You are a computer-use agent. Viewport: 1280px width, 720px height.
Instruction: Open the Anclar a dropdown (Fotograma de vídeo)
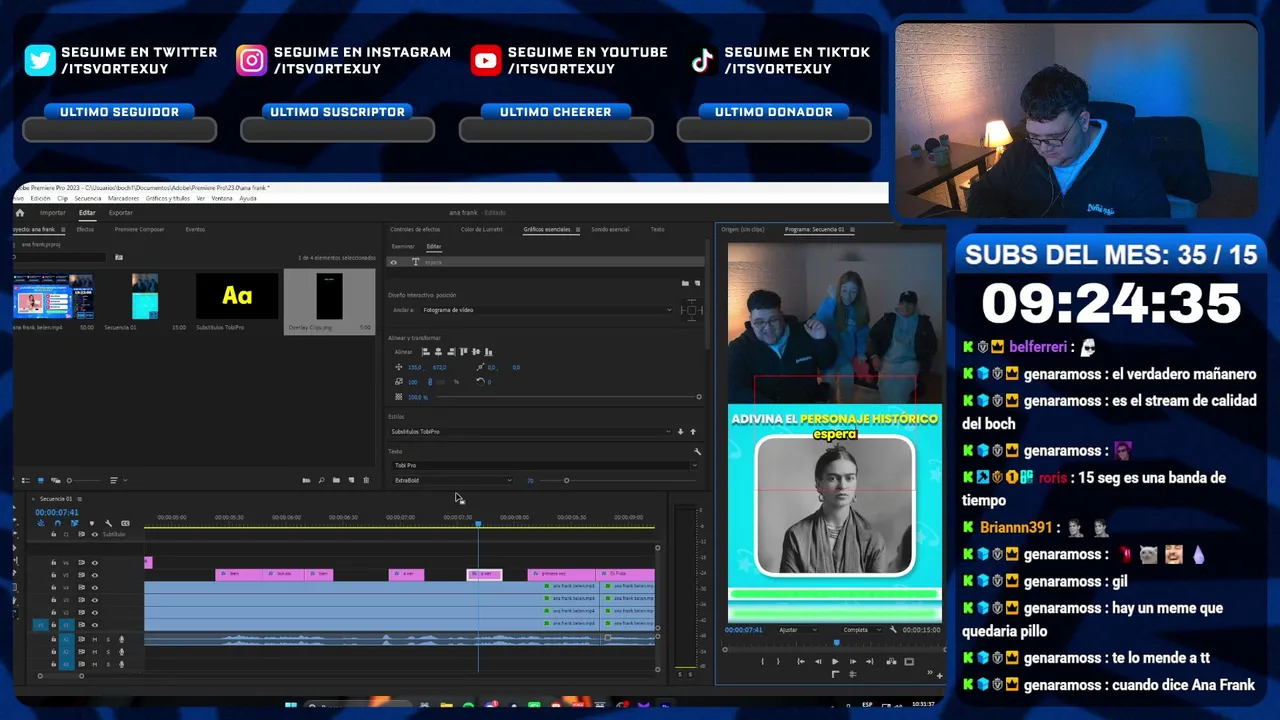click(x=546, y=310)
